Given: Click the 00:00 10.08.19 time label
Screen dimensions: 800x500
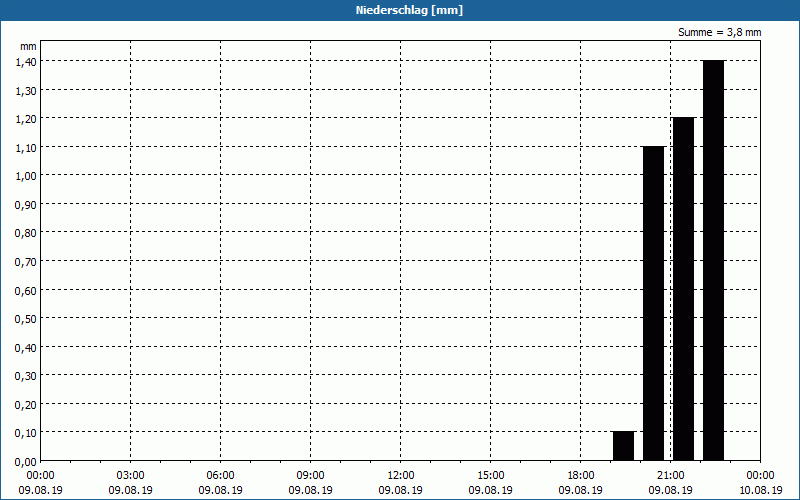Looking at the screenshot, I should (760, 483).
